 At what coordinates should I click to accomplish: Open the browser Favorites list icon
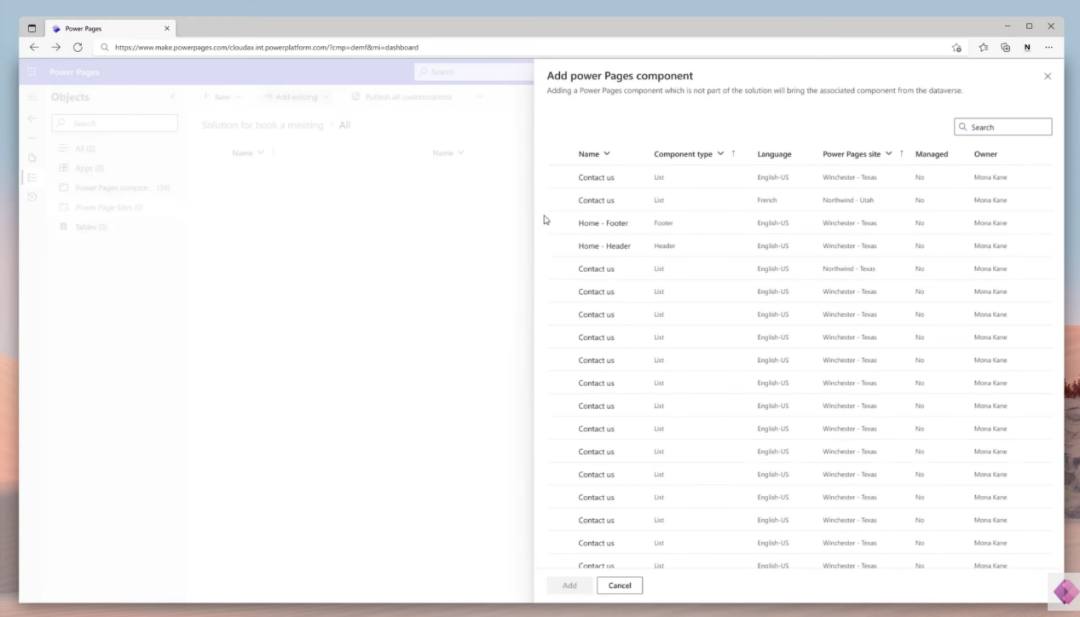[x=983, y=48]
